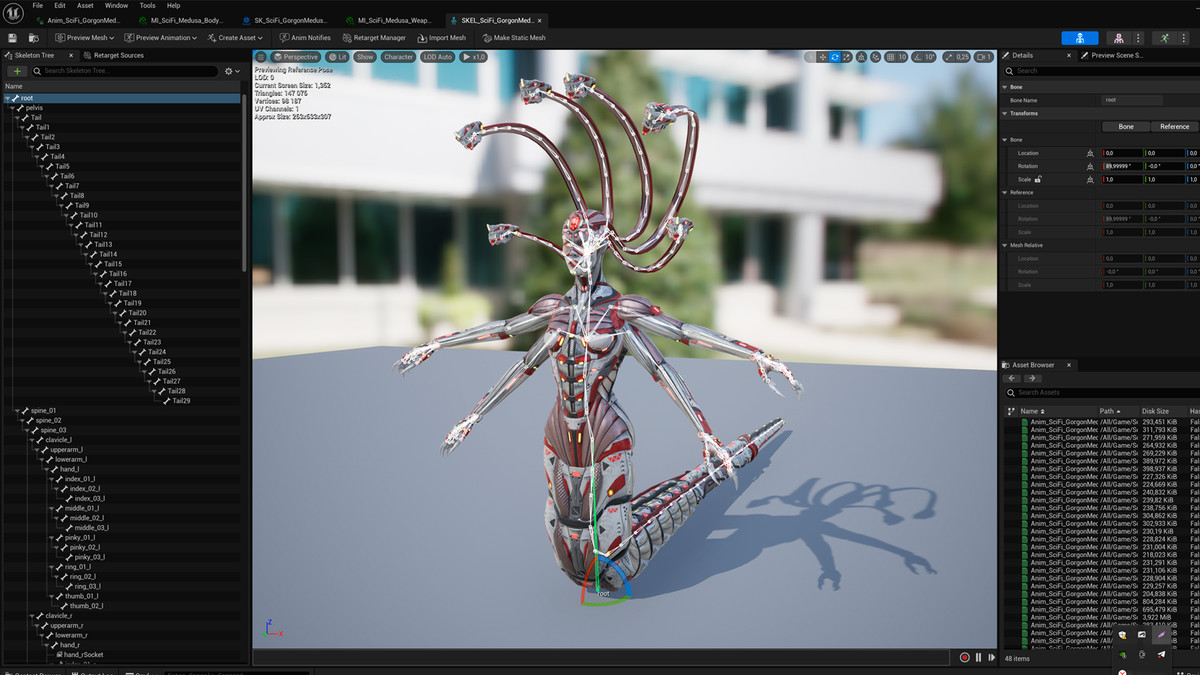
Task: Switch to the MI_SciFi_Medusa_Body tab
Action: [x=180, y=20]
